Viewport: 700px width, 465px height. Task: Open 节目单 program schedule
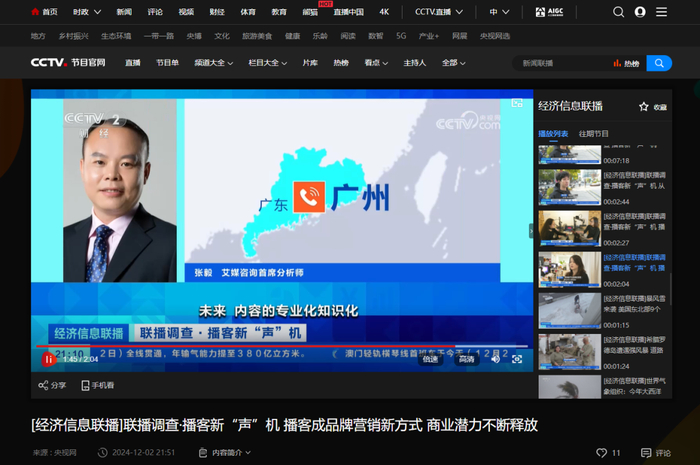pyautogui.click(x=167, y=63)
